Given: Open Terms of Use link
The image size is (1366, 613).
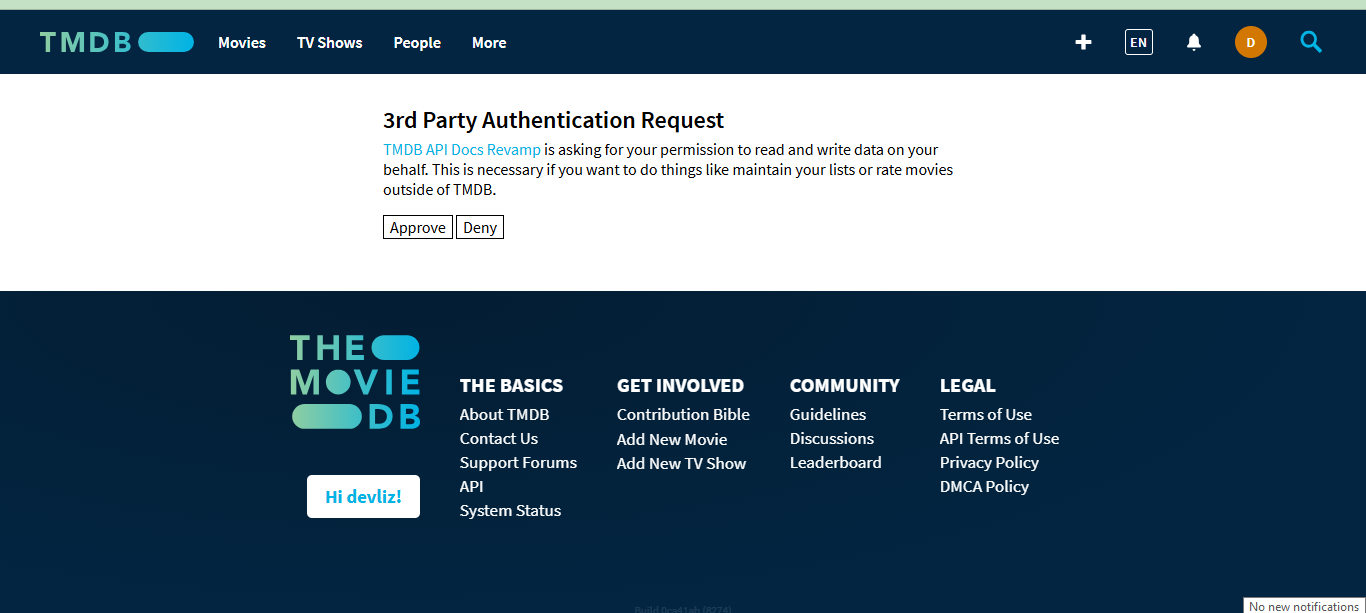Looking at the screenshot, I should 986,414.
